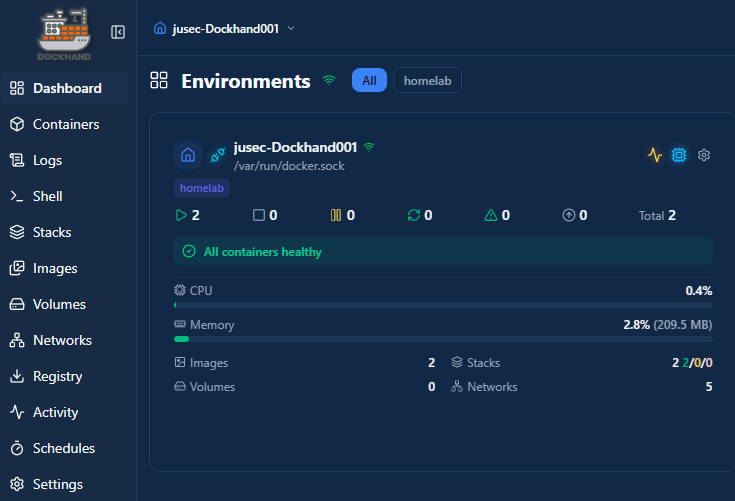
Task: Click the yellow activity pulse icon
Action: point(655,155)
